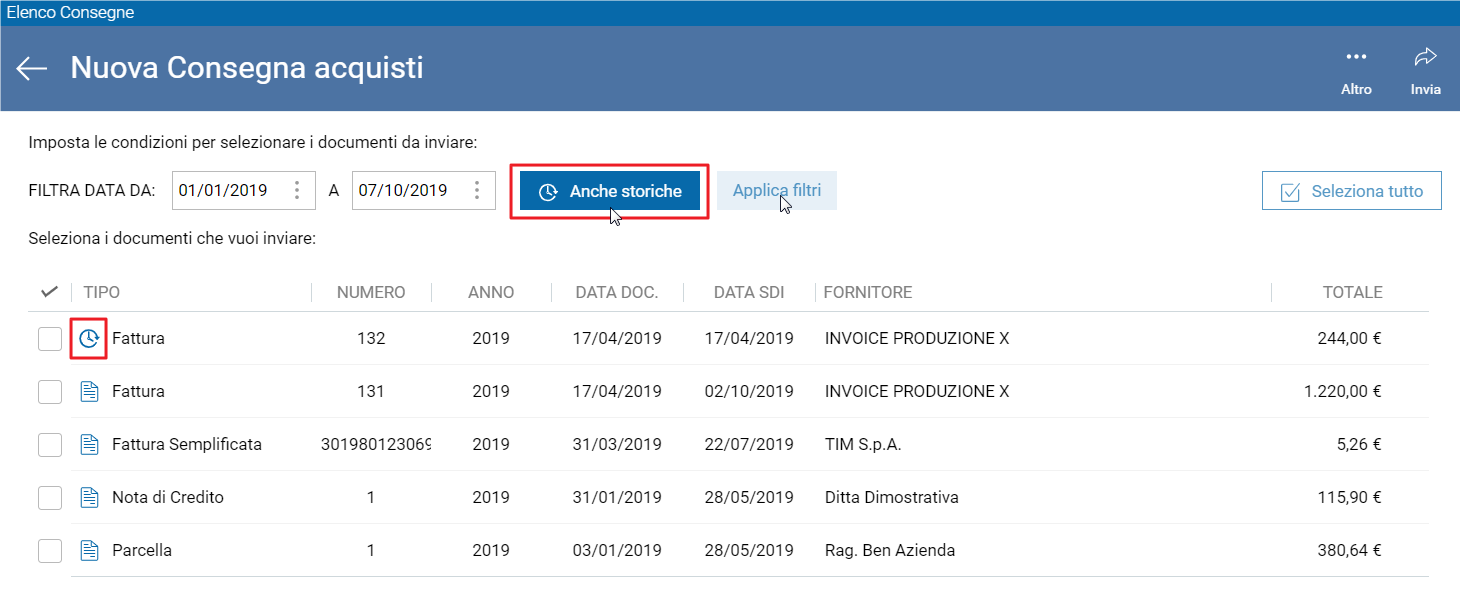Sort by the TOTALE column header

1353,292
